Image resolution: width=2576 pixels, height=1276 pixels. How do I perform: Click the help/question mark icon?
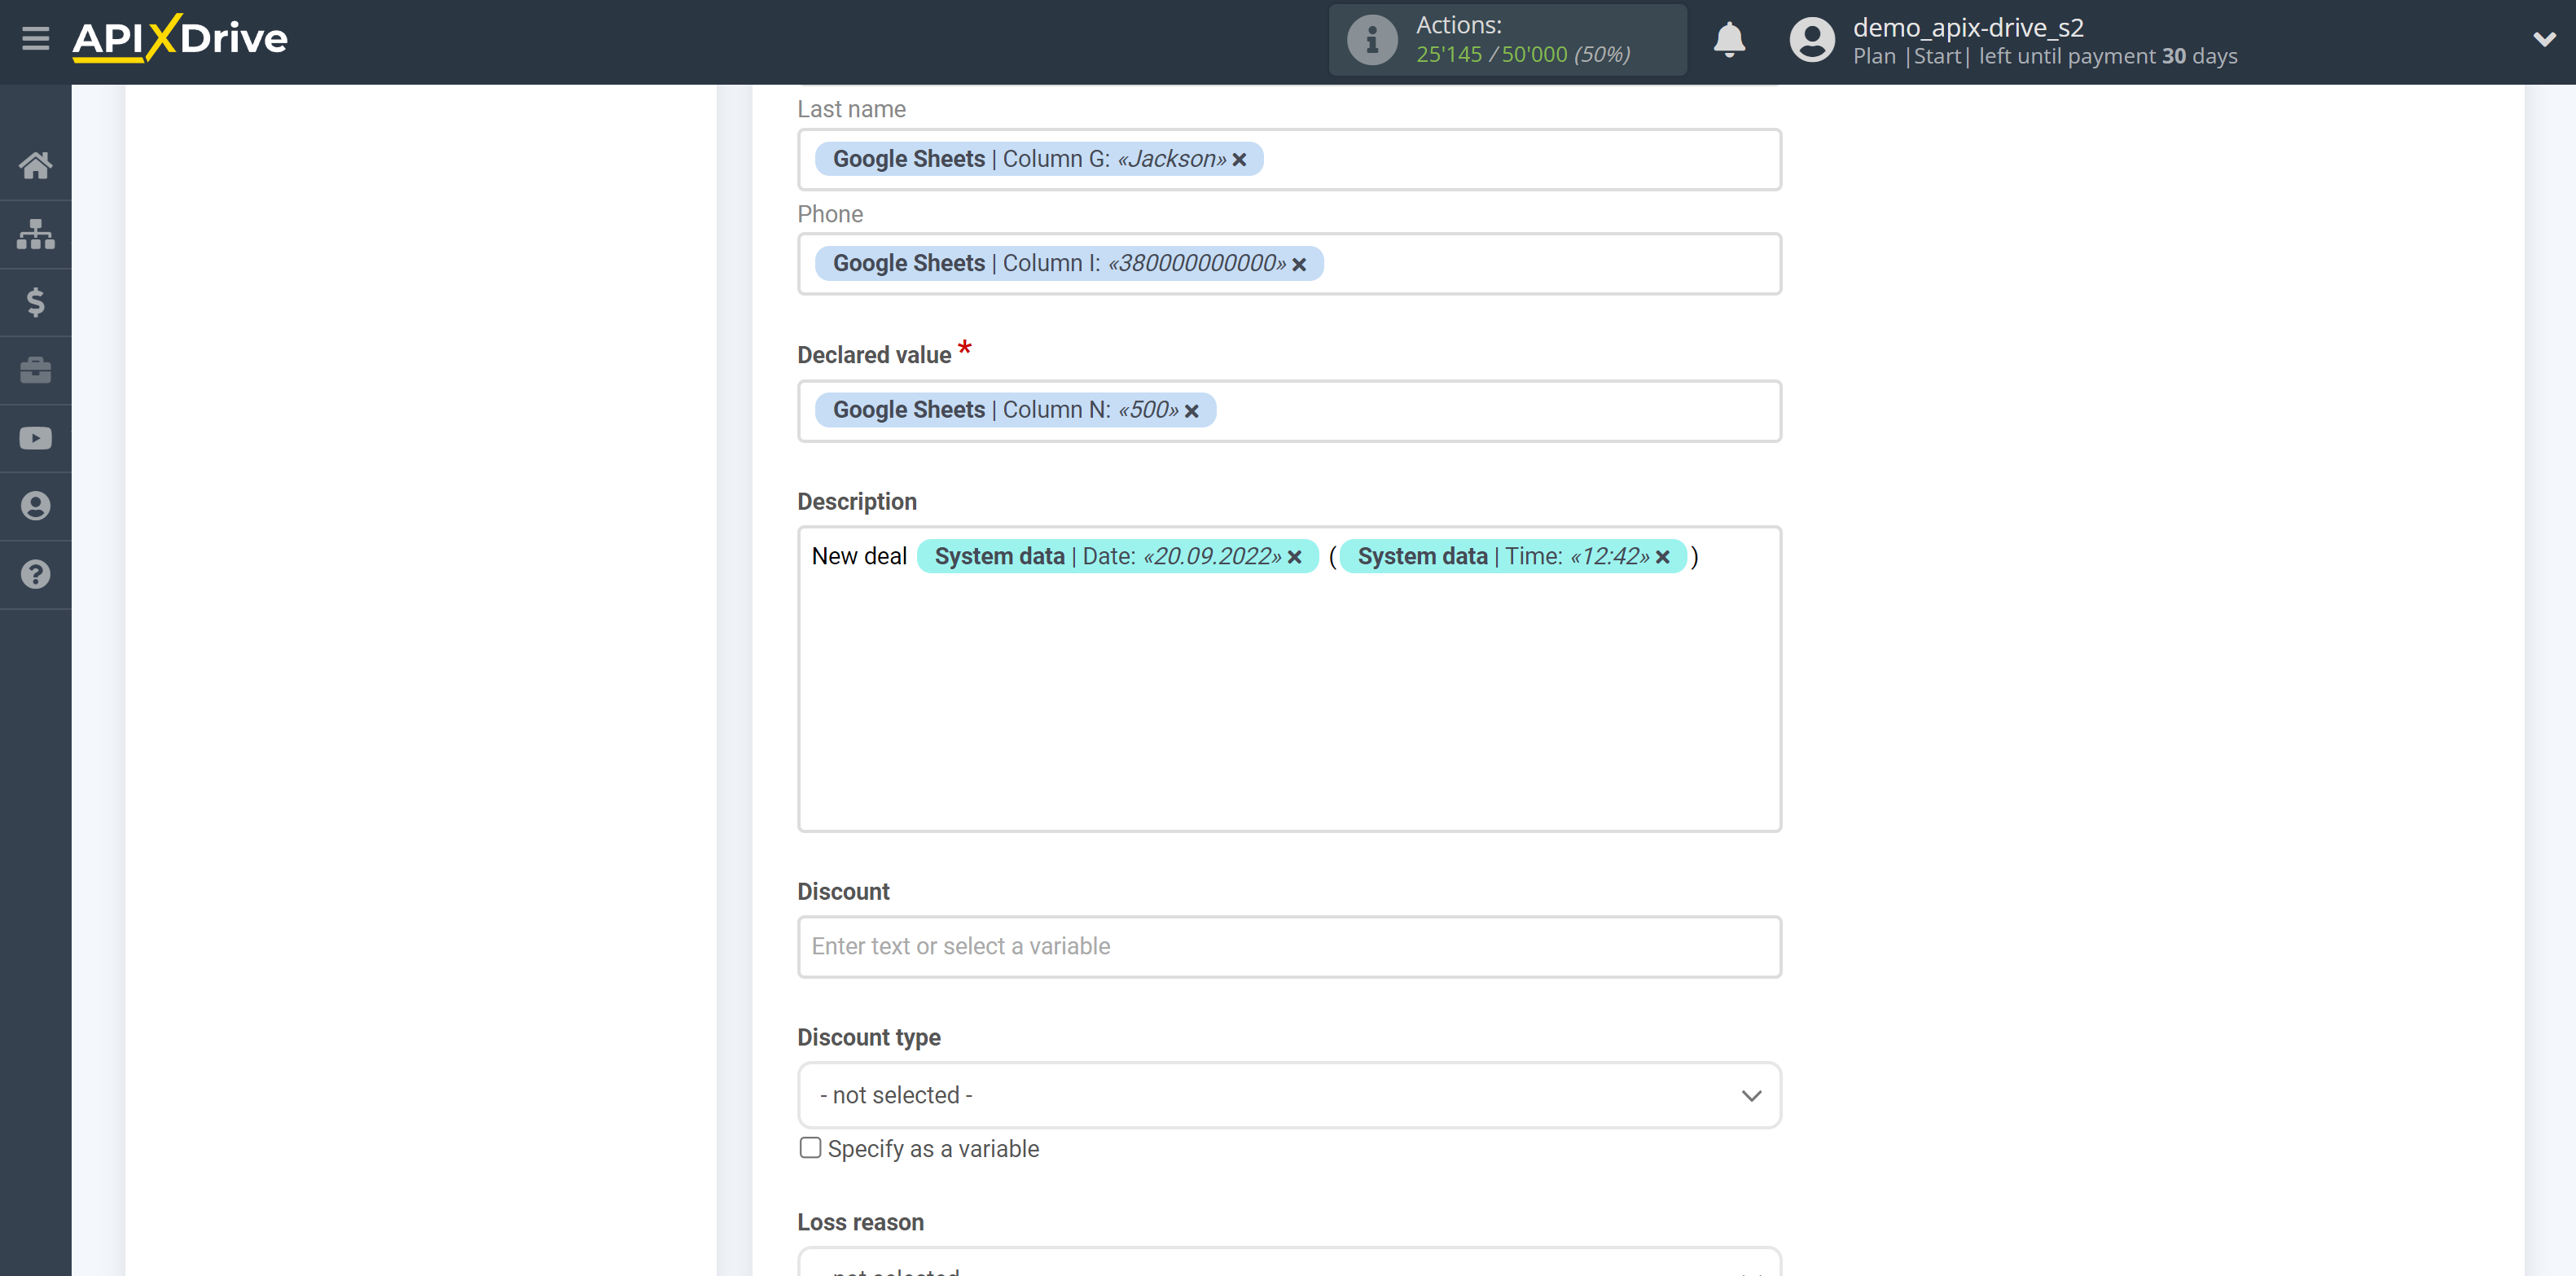point(36,575)
